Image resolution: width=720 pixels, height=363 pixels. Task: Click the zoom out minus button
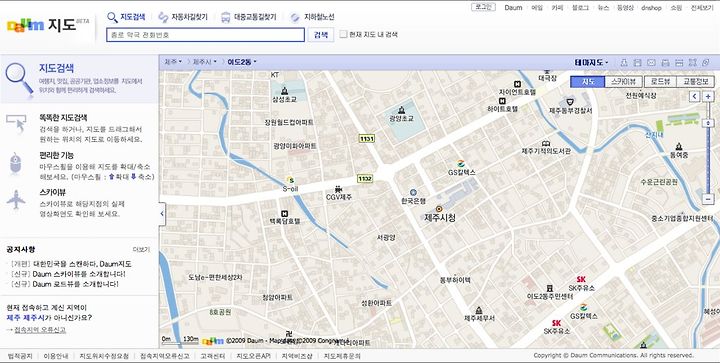click(x=708, y=199)
